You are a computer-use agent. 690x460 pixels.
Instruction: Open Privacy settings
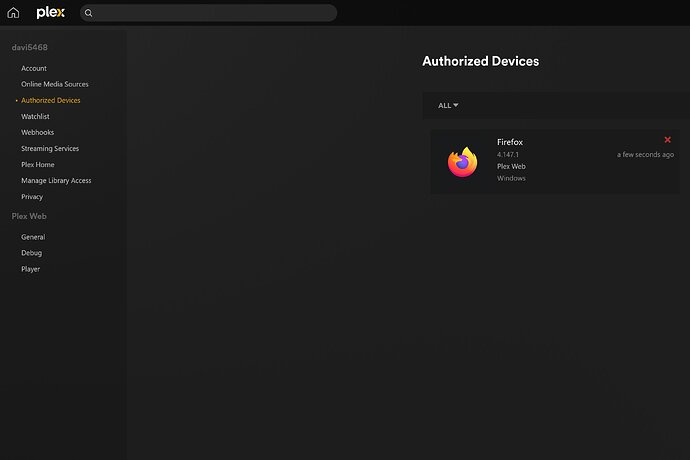click(x=32, y=197)
